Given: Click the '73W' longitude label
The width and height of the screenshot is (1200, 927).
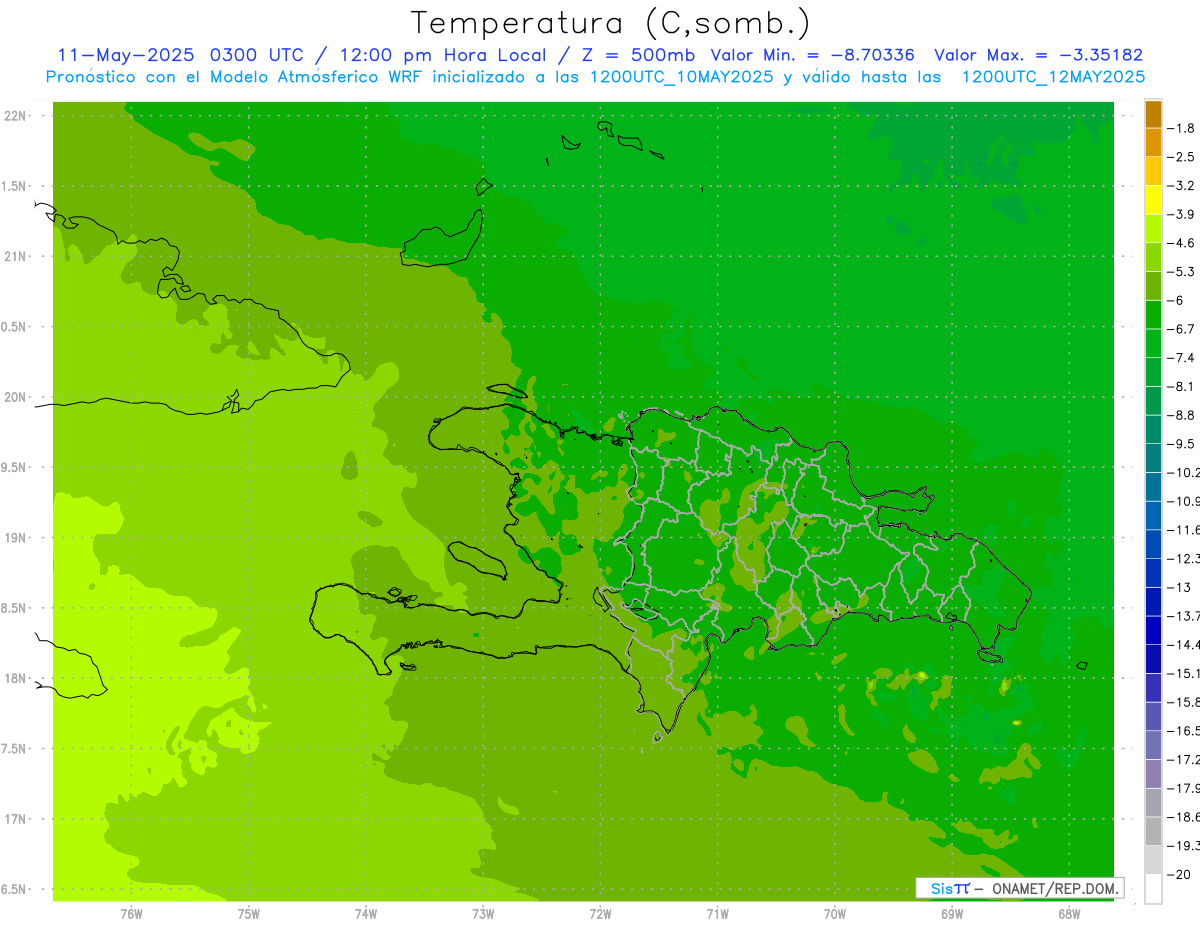Looking at the screenshot, I should tap(483, 913).
